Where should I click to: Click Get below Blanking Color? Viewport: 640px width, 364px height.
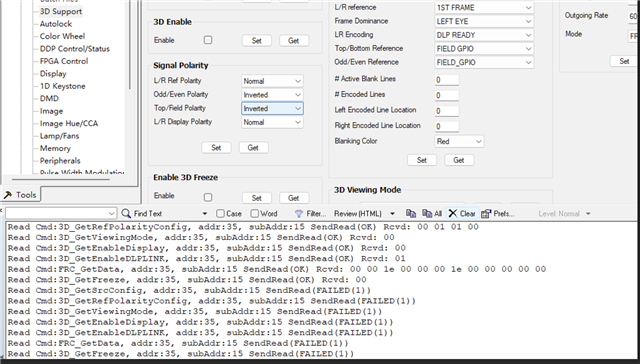[x=459, y=160]
